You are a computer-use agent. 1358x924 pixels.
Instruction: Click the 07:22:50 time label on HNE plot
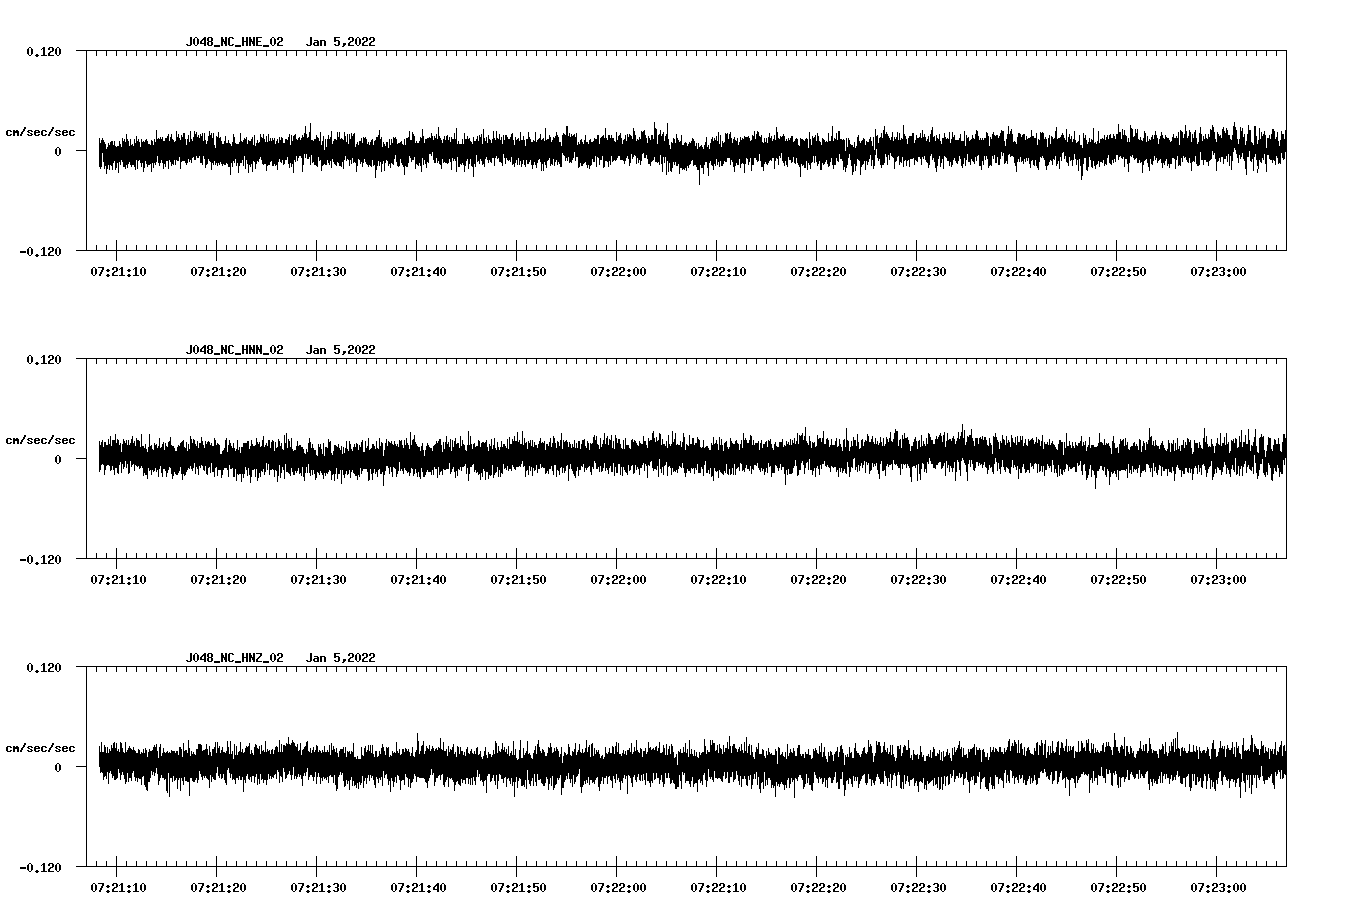(x=1118, y=271)
